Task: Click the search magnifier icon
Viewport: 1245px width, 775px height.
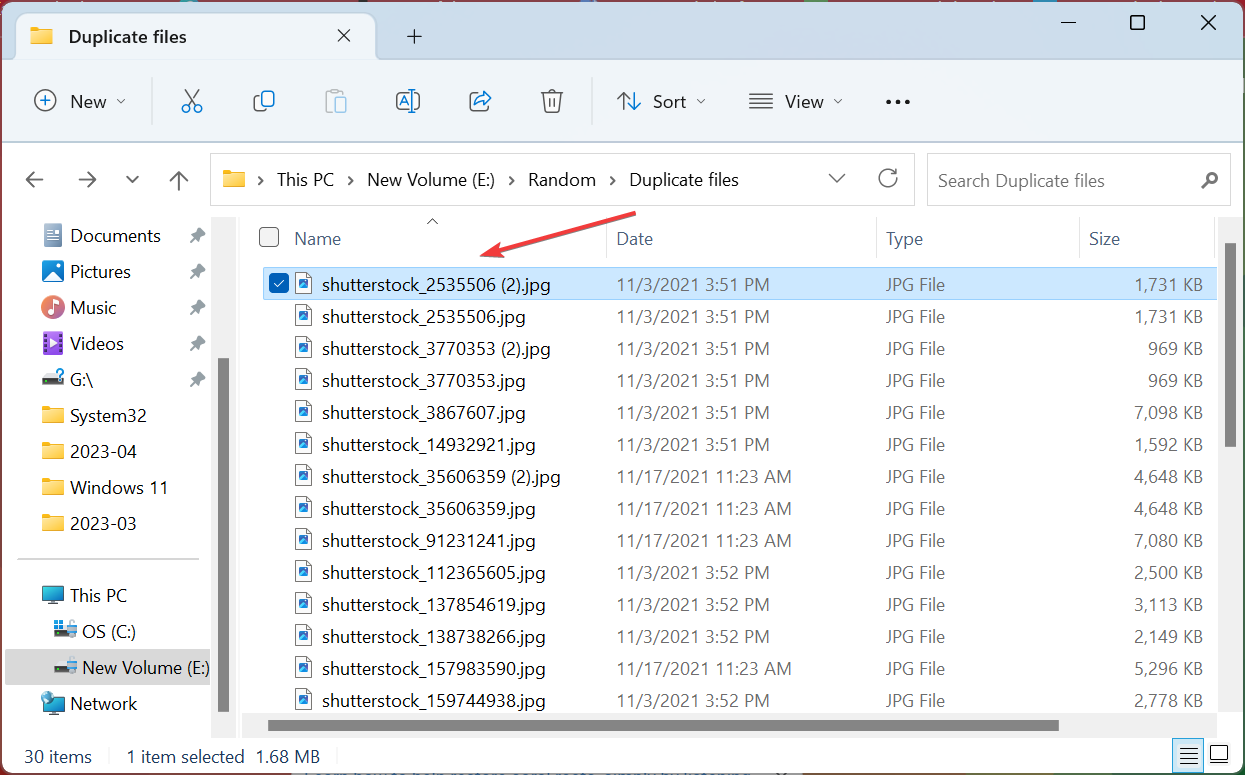Action: click(1209, 181)
